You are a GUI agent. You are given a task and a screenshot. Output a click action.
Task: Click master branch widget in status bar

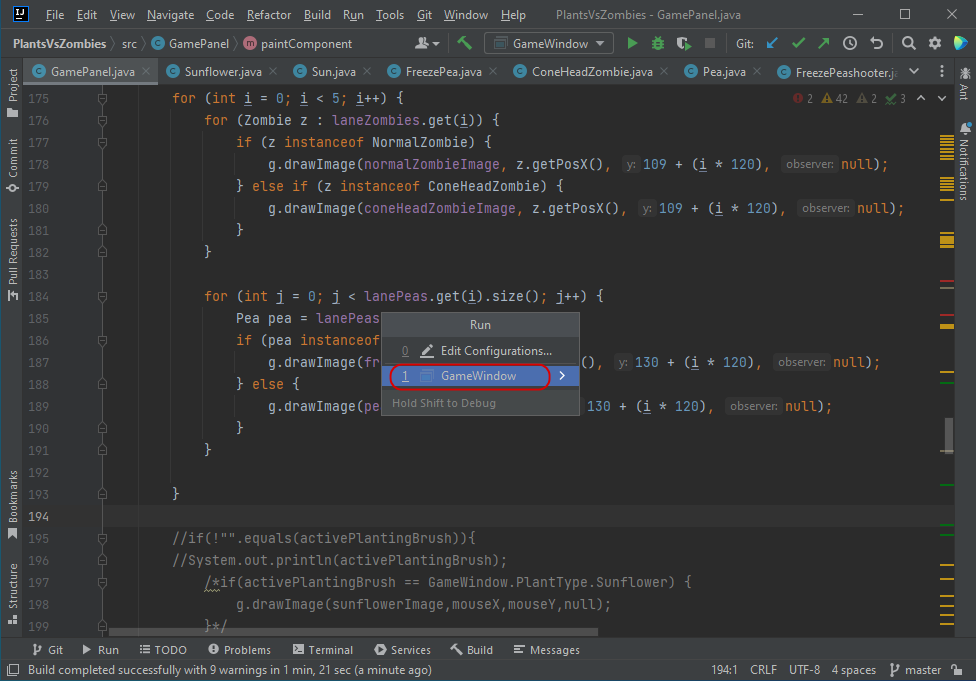click(915, 670)
